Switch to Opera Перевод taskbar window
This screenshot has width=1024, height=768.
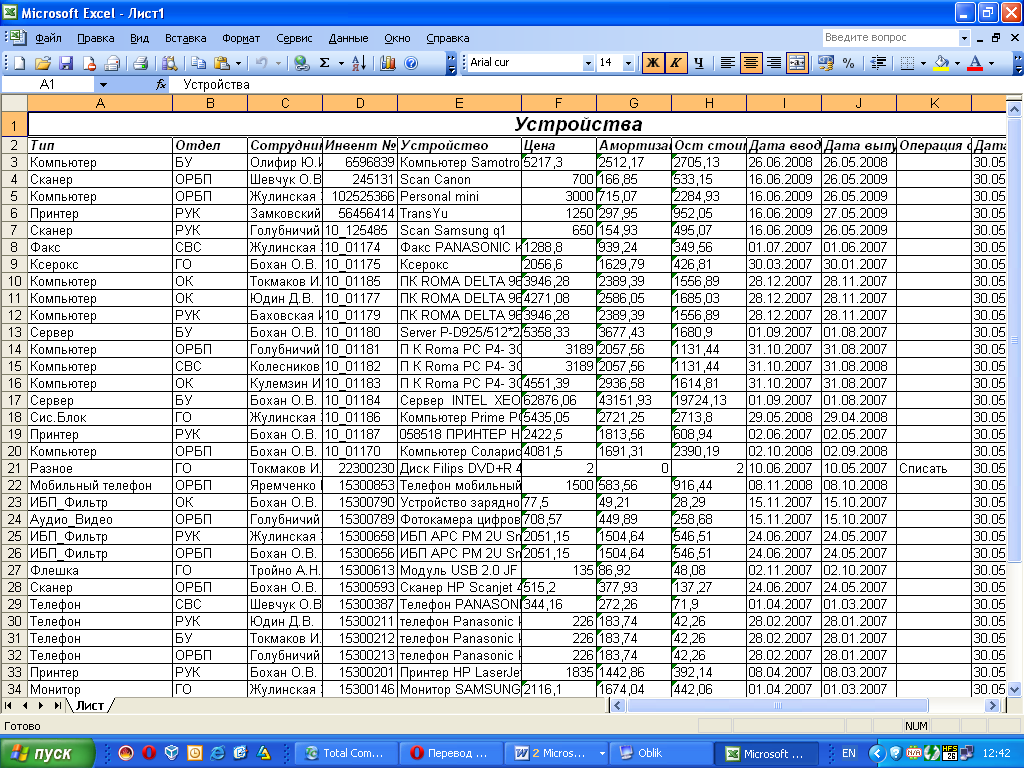pyautogui.click(x=451, y=753)
